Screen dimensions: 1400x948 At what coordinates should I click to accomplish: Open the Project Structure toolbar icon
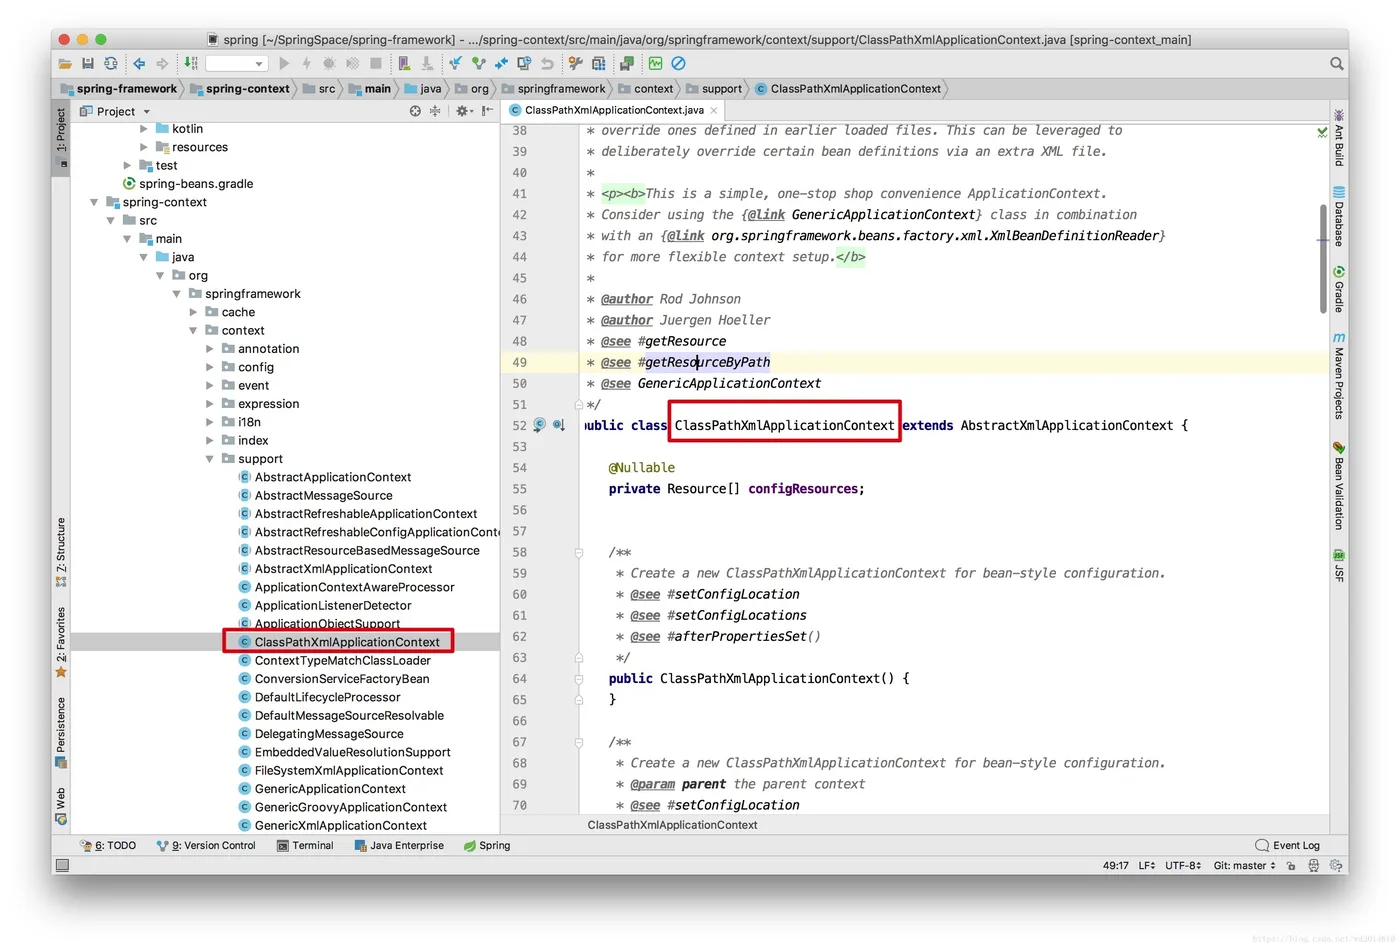(598, 63)
